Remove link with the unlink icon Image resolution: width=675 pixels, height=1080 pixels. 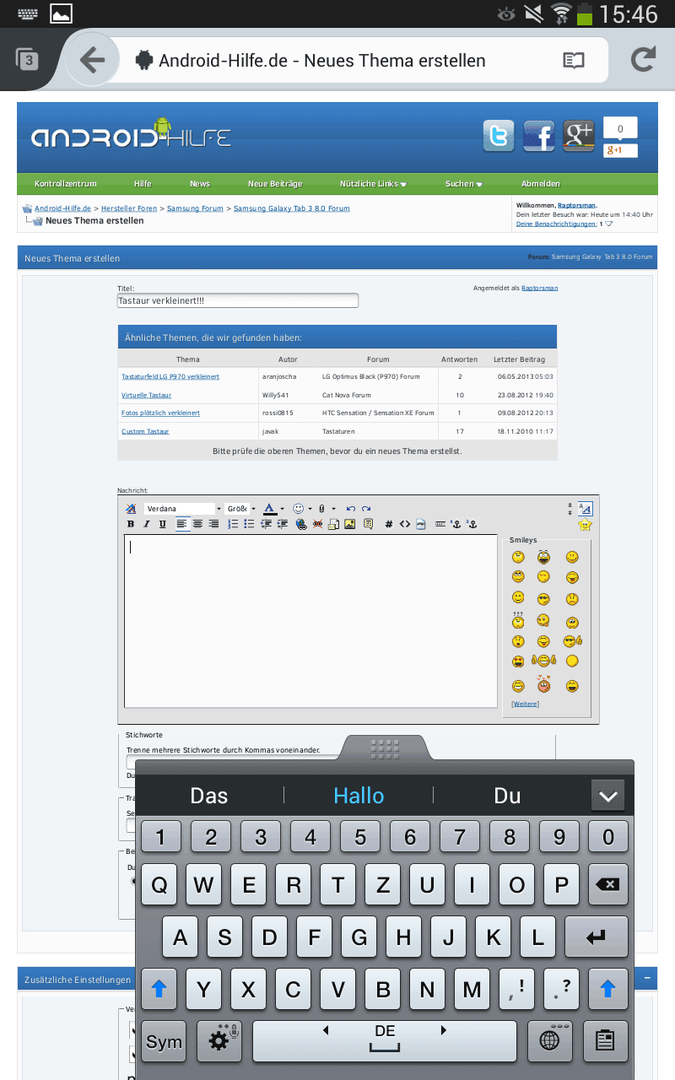(x=318, y=524)
